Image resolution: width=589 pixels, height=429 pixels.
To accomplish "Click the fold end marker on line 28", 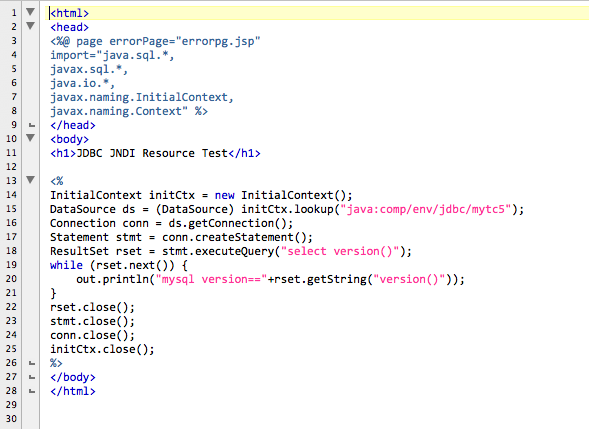I will pyautogui.click(x=32, y=391).
